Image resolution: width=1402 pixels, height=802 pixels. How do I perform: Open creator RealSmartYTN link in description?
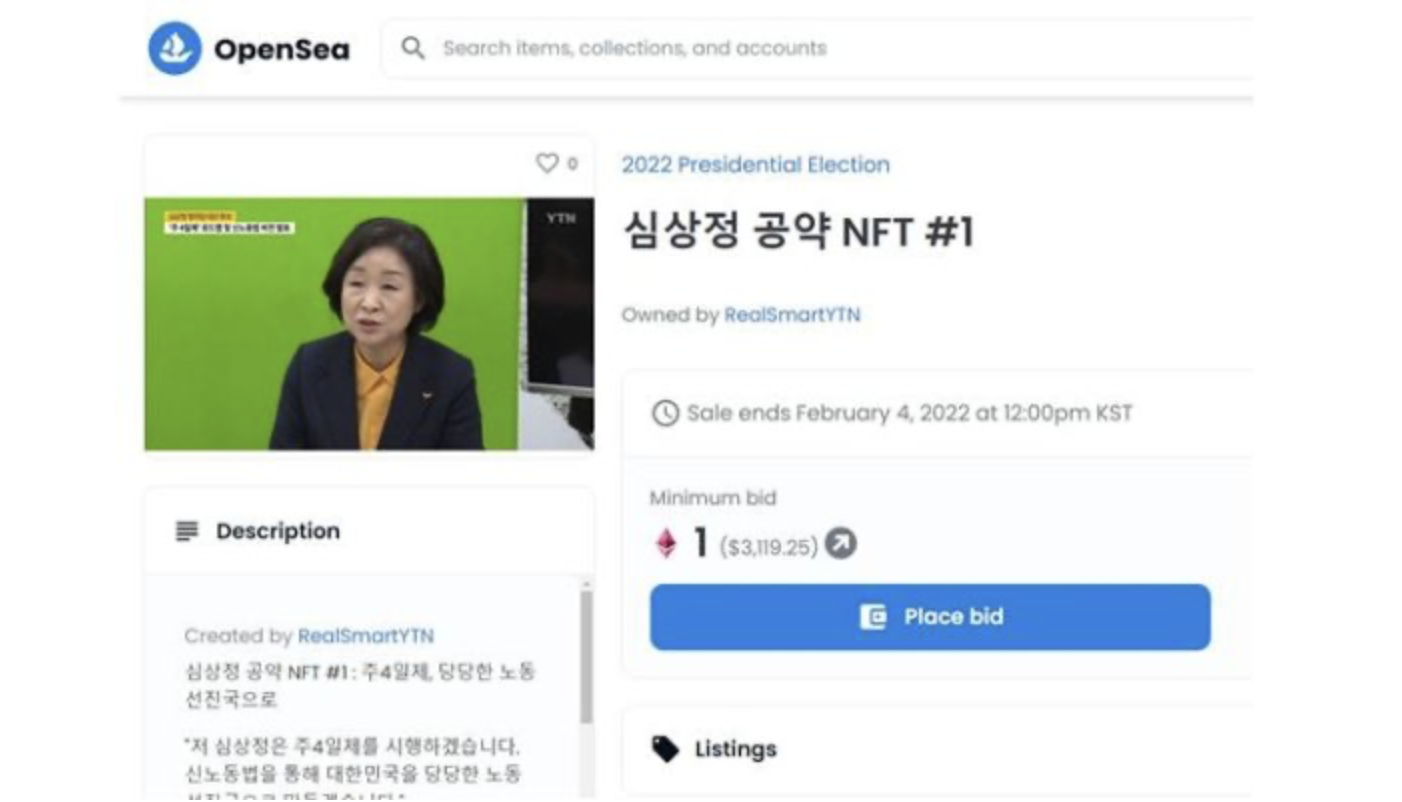(x=366, y=636)
